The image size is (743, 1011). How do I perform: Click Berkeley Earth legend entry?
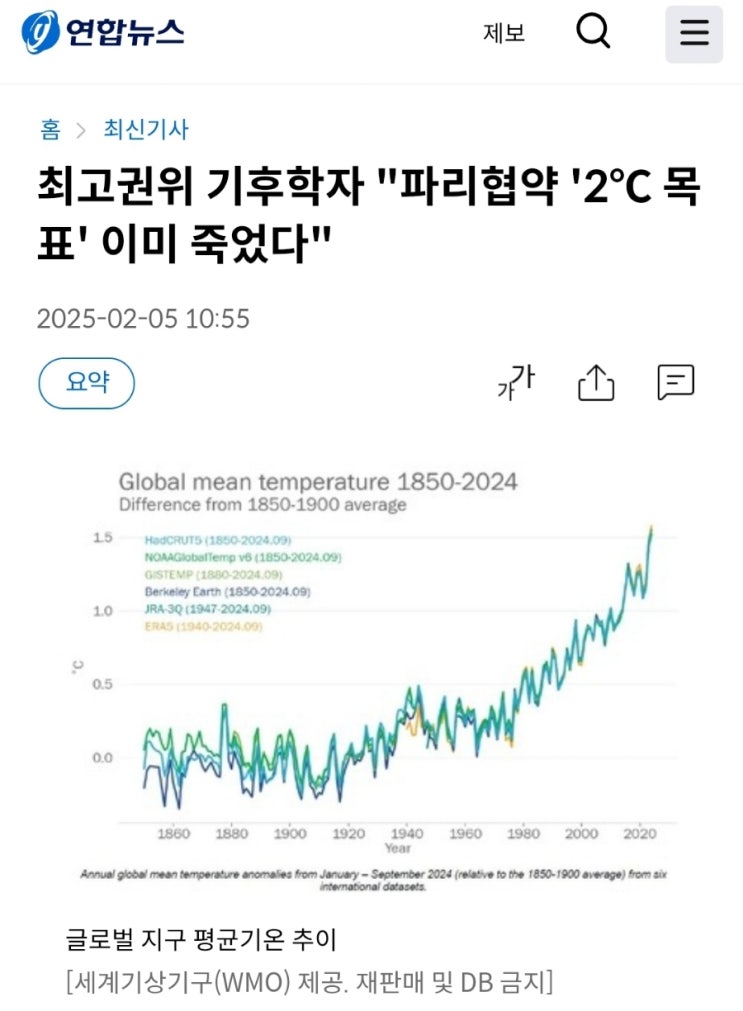(x=226, y=592)
